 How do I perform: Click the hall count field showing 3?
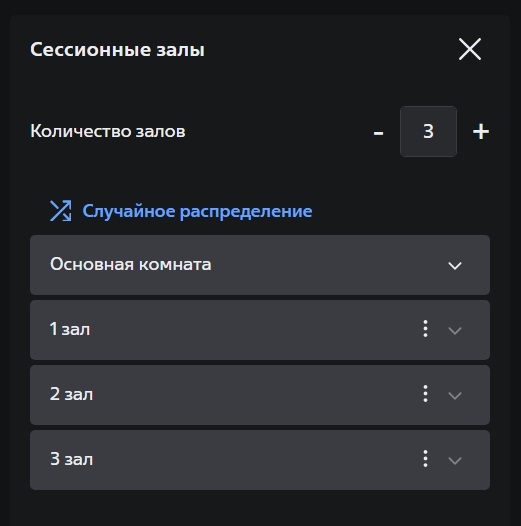(x=428, y=132)
